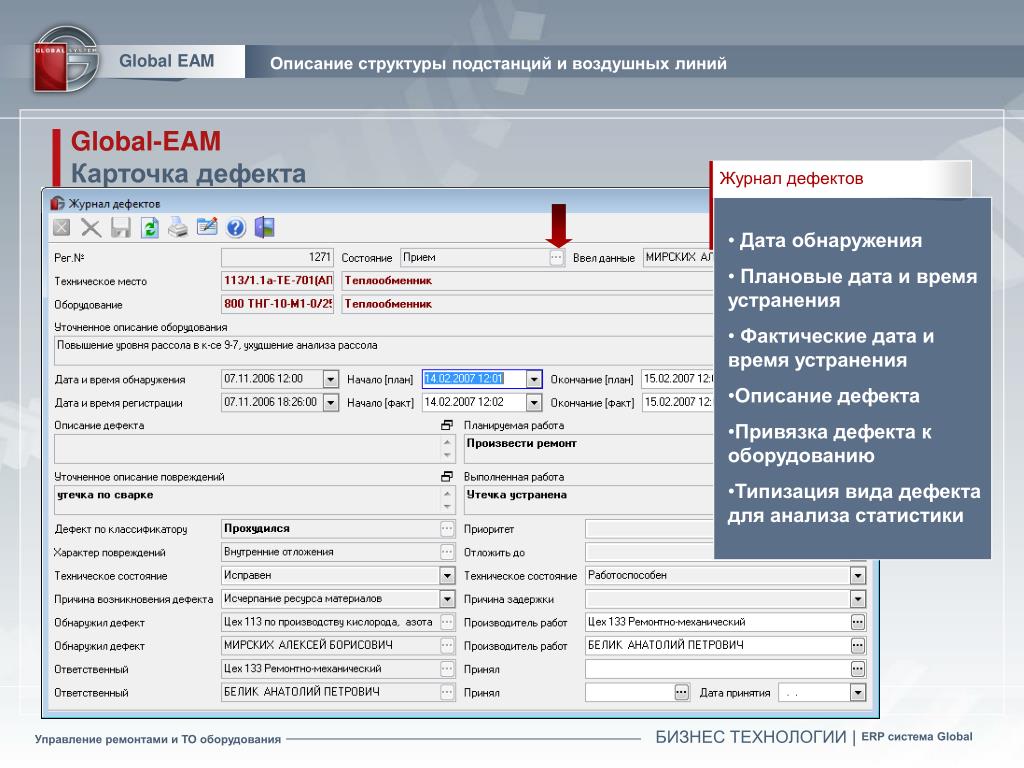The width and height of the screenshot is (1024, 768).
Task: Expand the Уточненное описание повреждений window icon
Action: tap(447, 477)
